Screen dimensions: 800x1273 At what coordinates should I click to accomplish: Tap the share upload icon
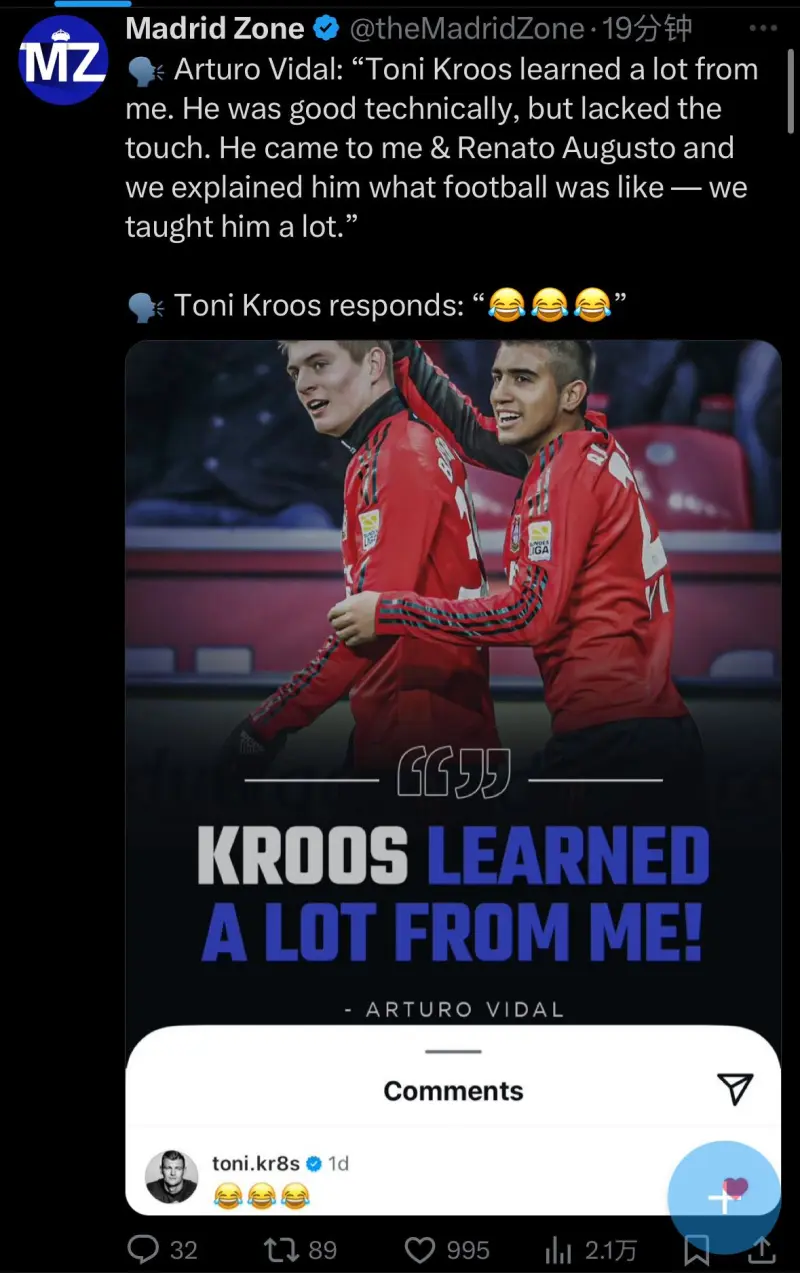(x=762, y=1249)
